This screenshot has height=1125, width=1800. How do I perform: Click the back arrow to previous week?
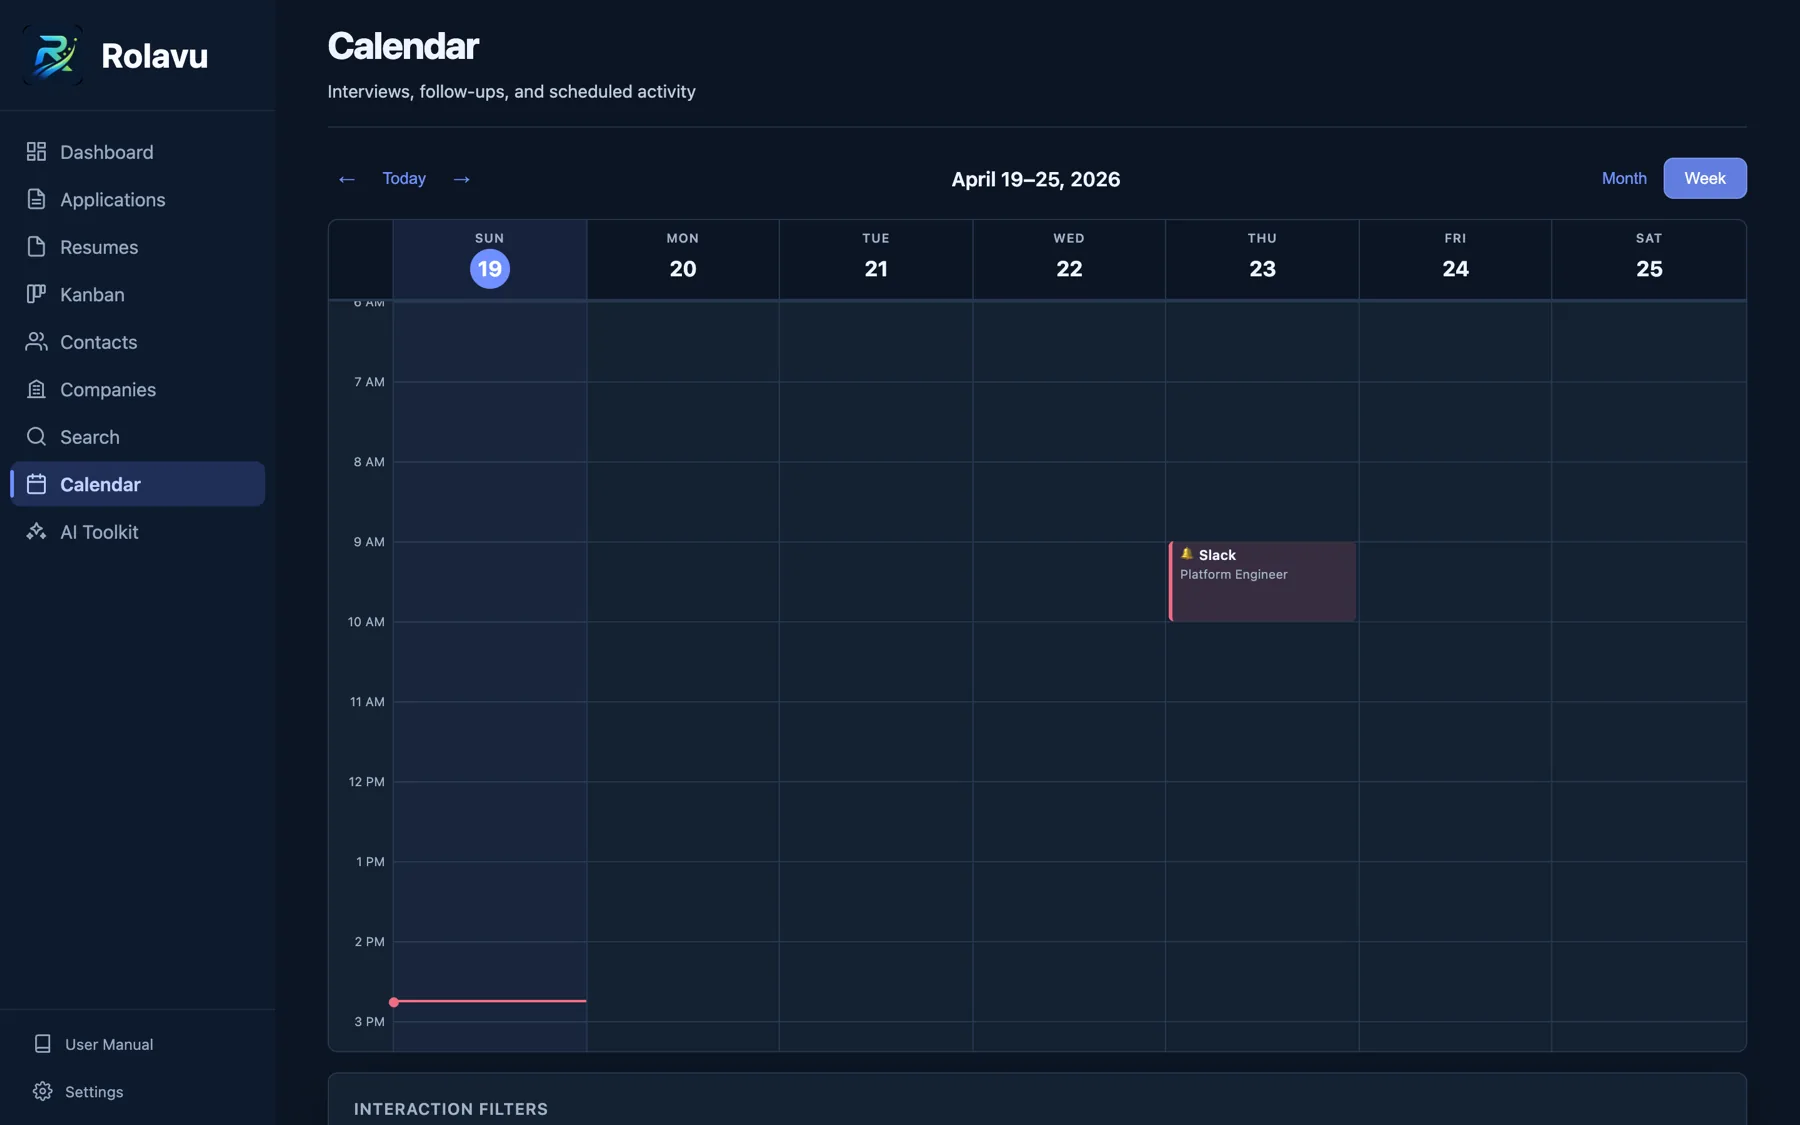(345, 178)
